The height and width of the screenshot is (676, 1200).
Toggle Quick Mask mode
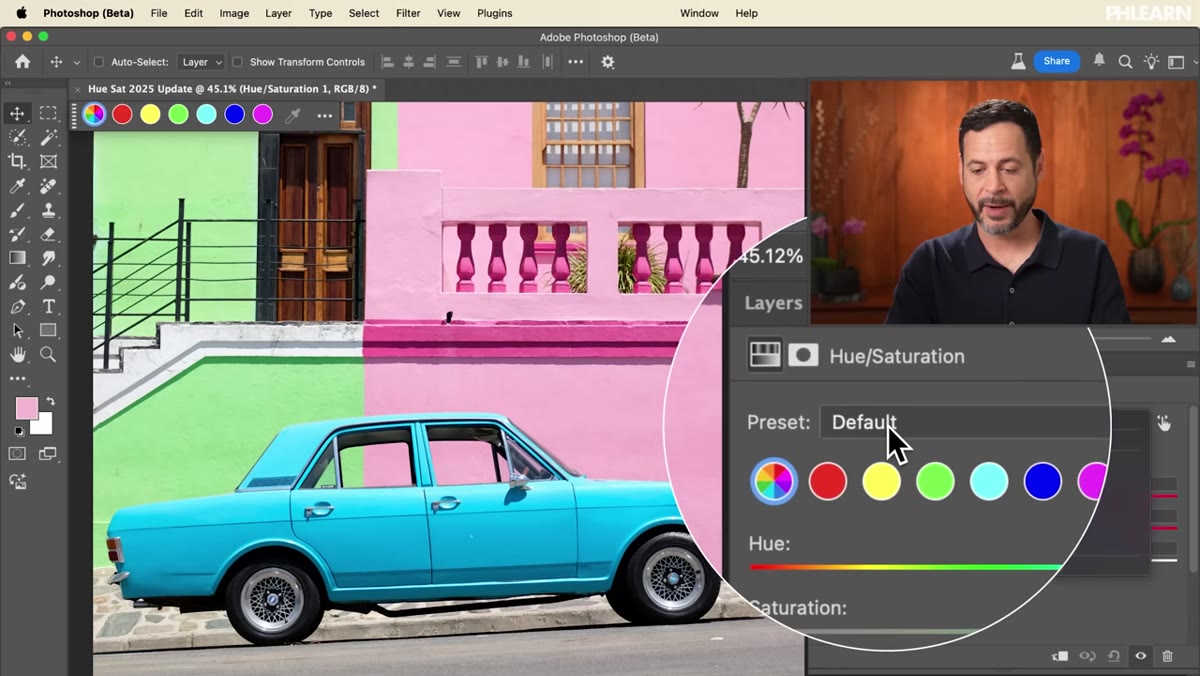coord(17,454)
